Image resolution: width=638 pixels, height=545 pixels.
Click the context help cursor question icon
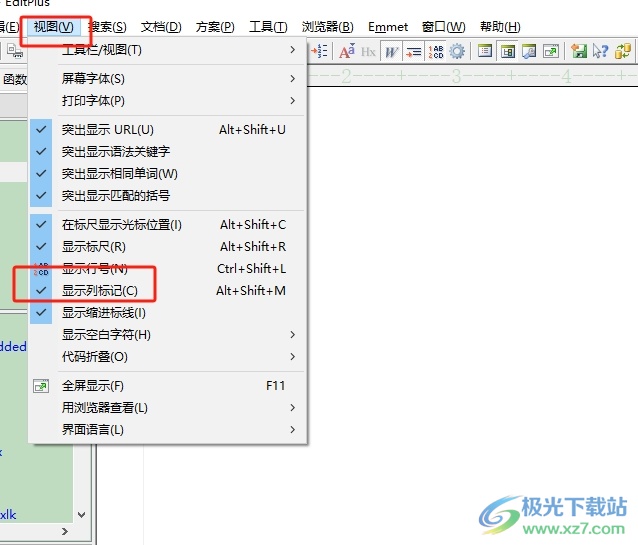point(600,51)
